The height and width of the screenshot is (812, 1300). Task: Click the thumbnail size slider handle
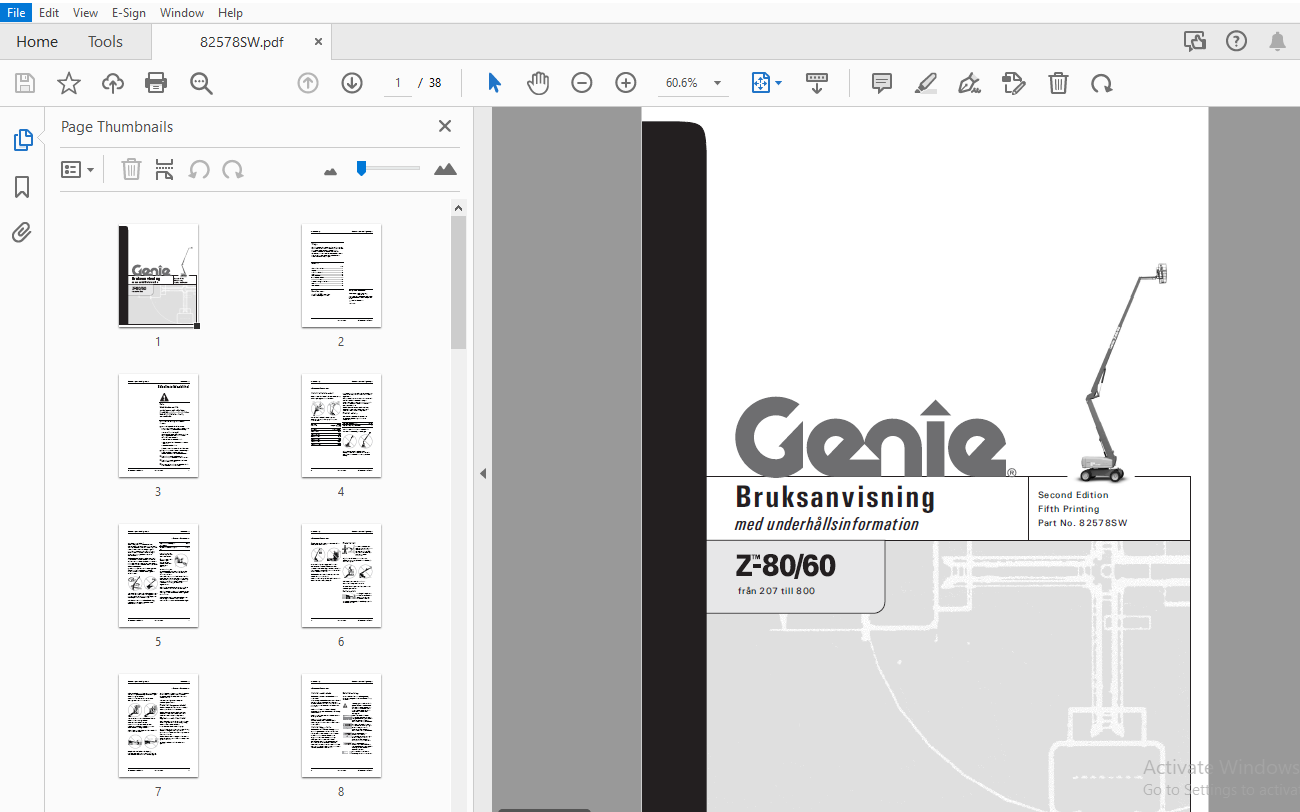[x=362, y=168]
